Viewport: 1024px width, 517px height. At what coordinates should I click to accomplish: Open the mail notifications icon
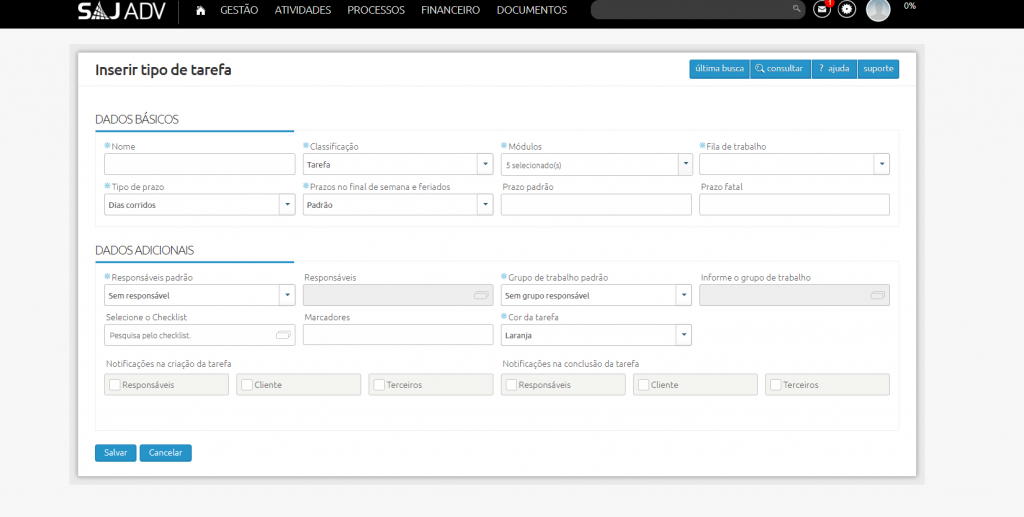[822, 9]
